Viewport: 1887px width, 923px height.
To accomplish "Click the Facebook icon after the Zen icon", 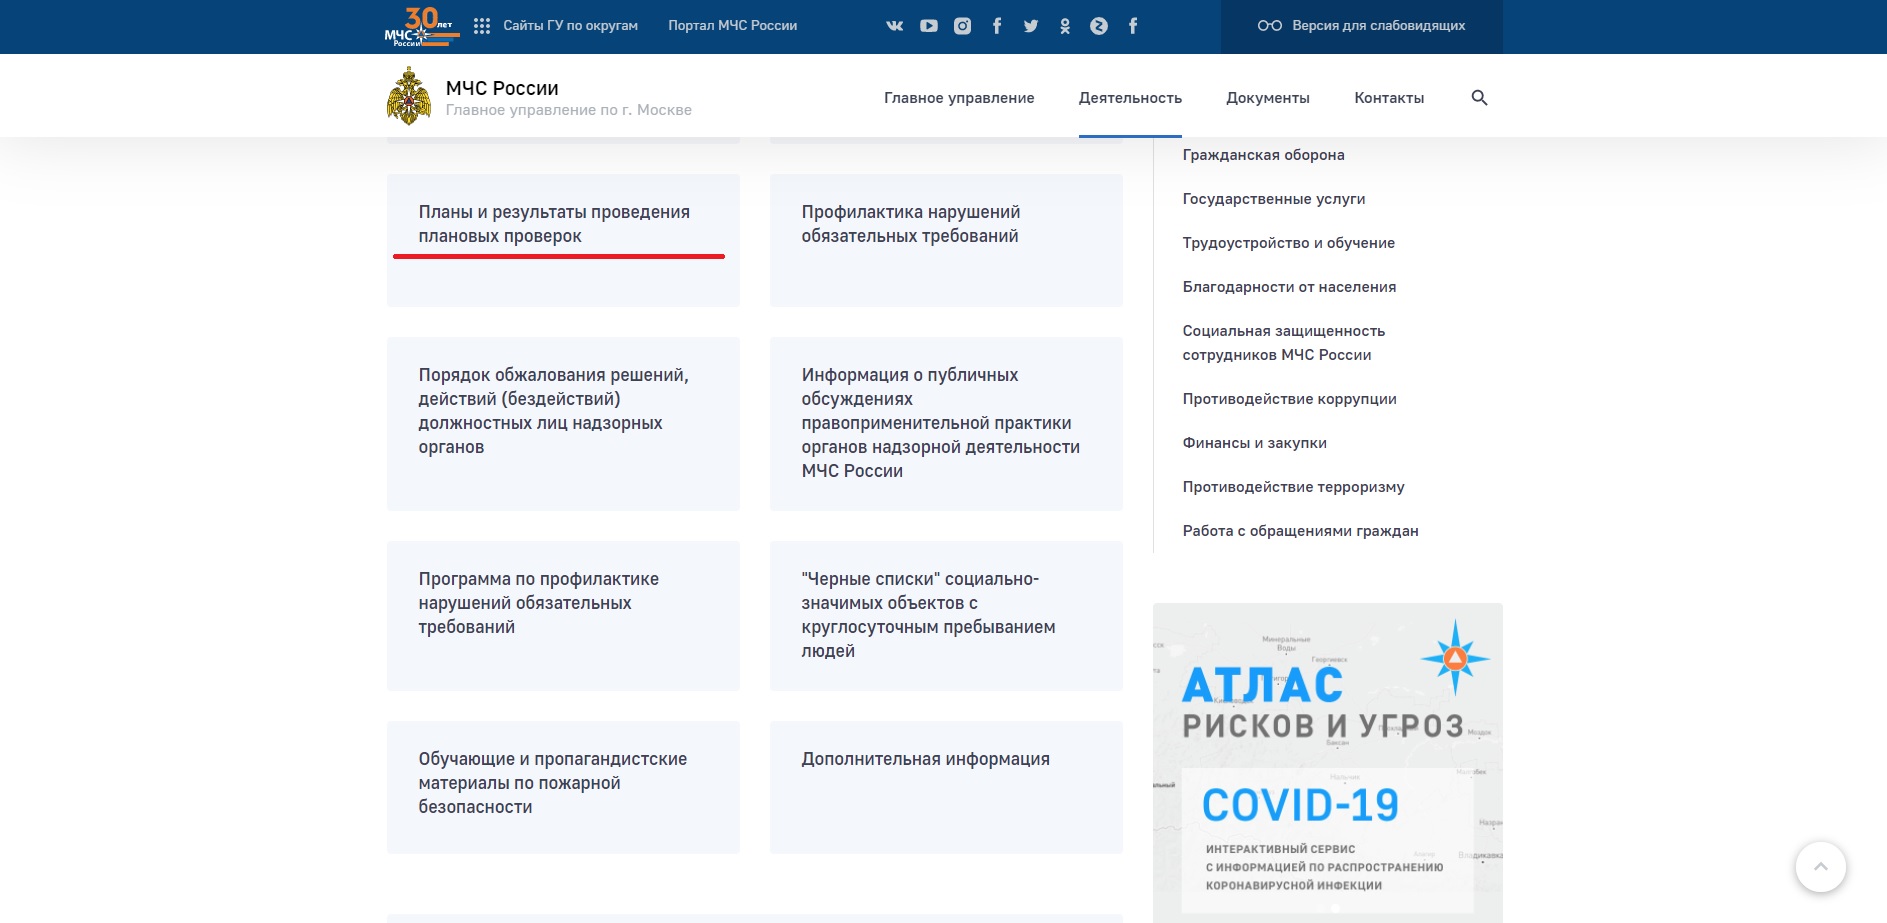I will click(x=1133, y=26).
